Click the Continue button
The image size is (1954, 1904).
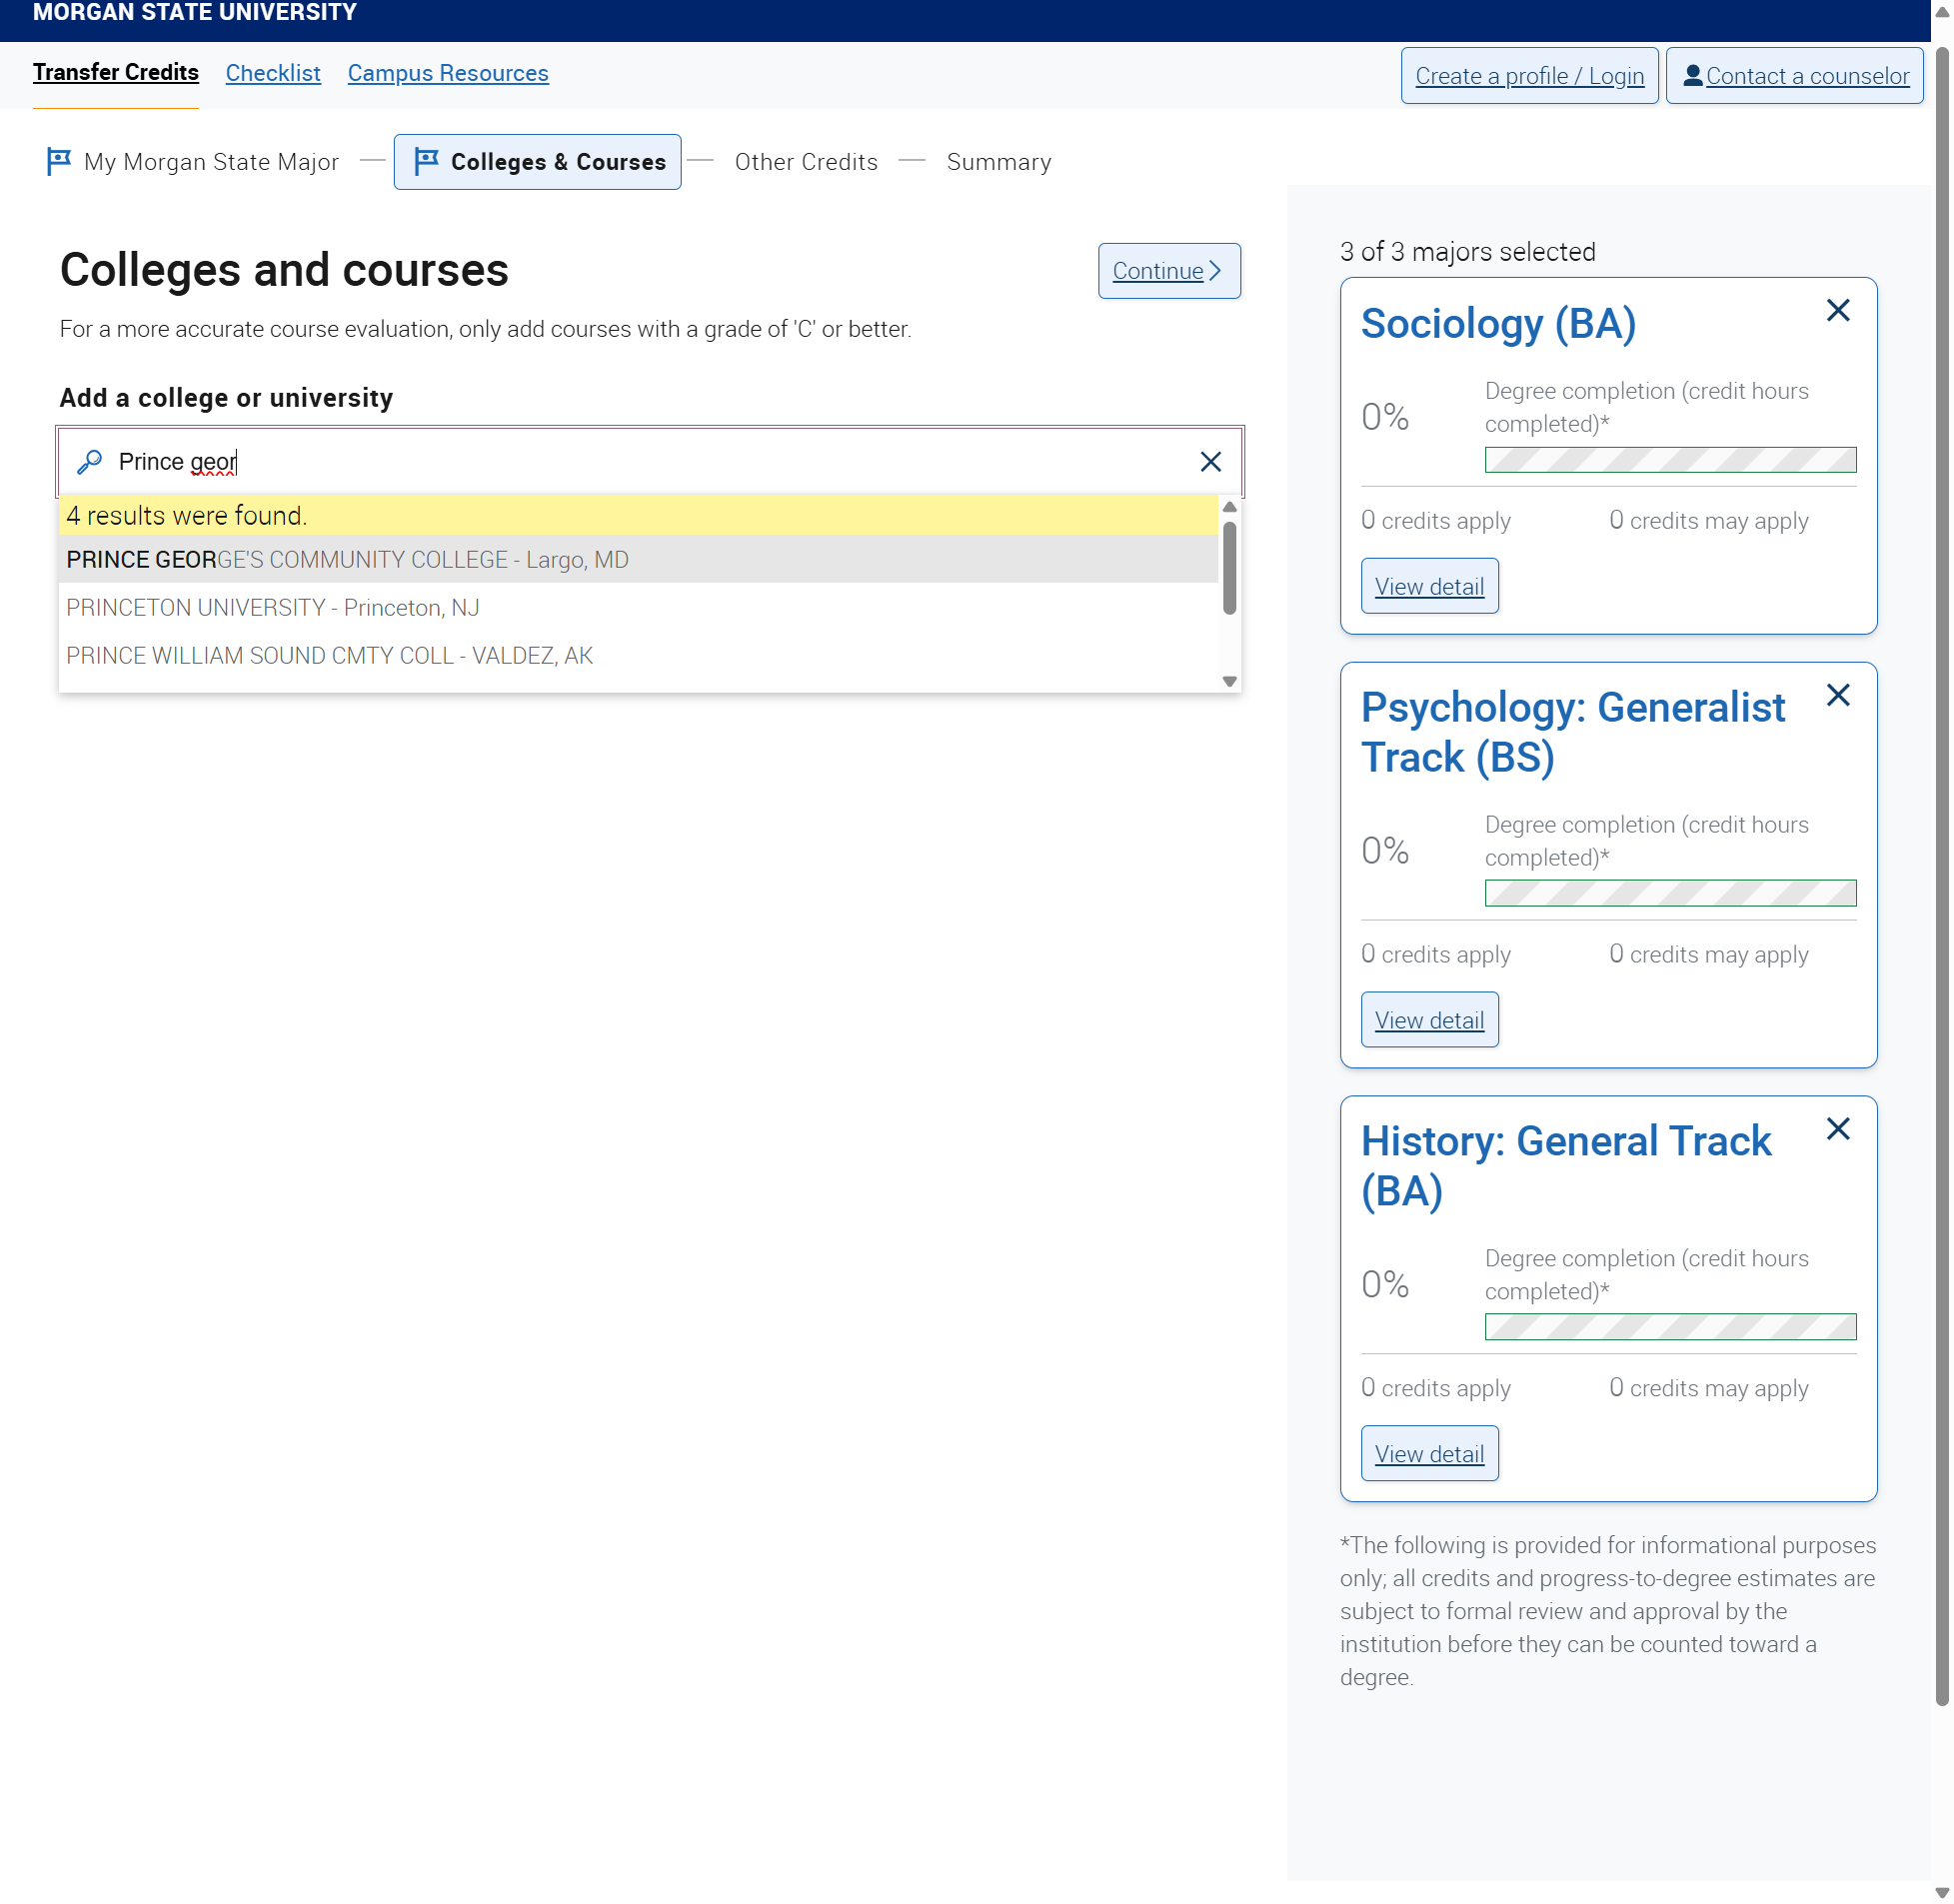(x=1168, y=271)
